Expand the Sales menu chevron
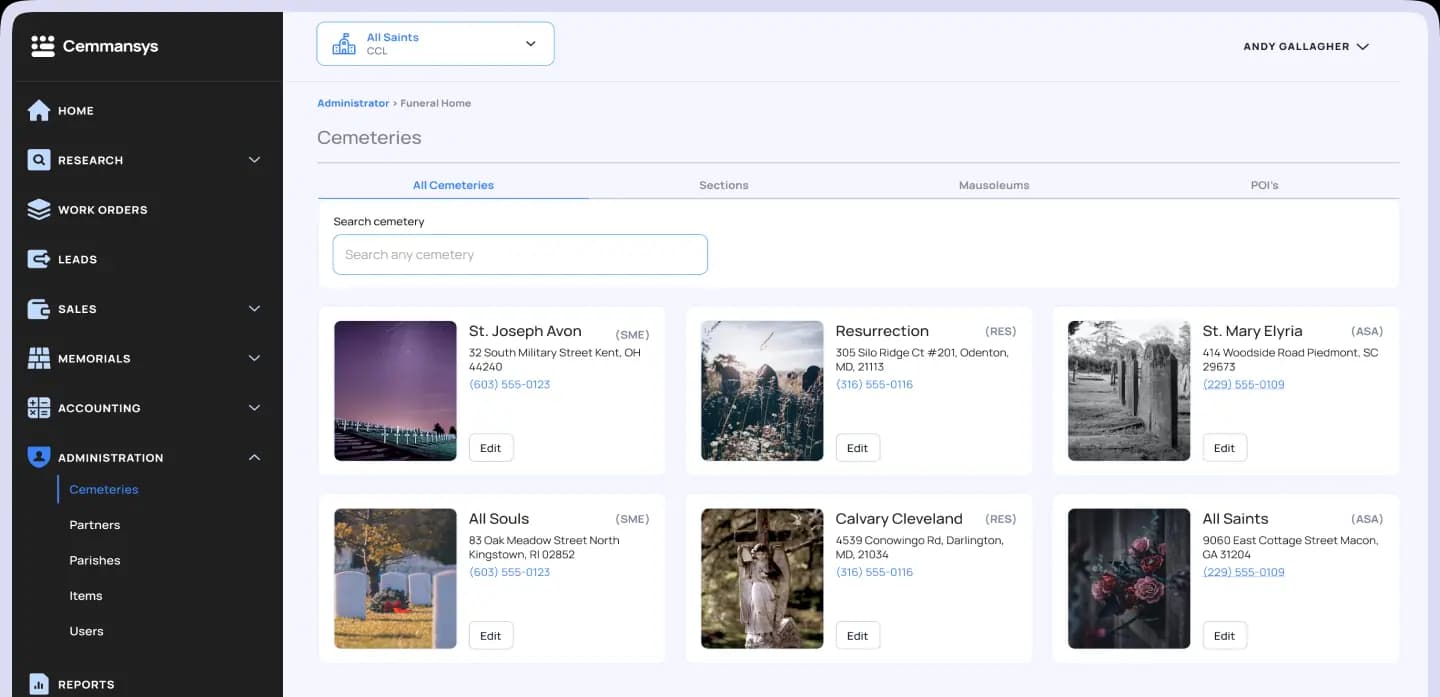 254,309
